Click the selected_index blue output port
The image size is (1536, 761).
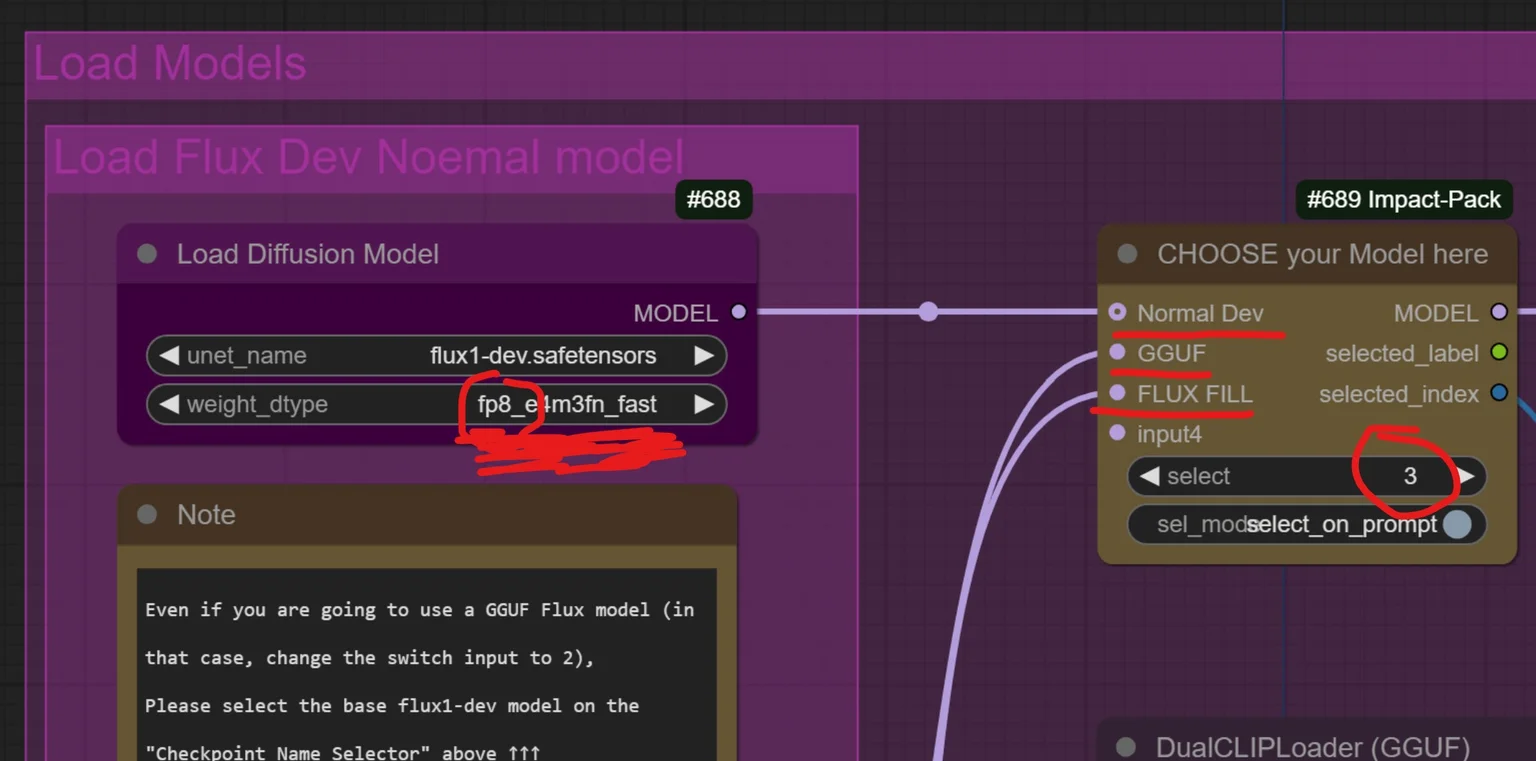click(x=1499, y=393)
